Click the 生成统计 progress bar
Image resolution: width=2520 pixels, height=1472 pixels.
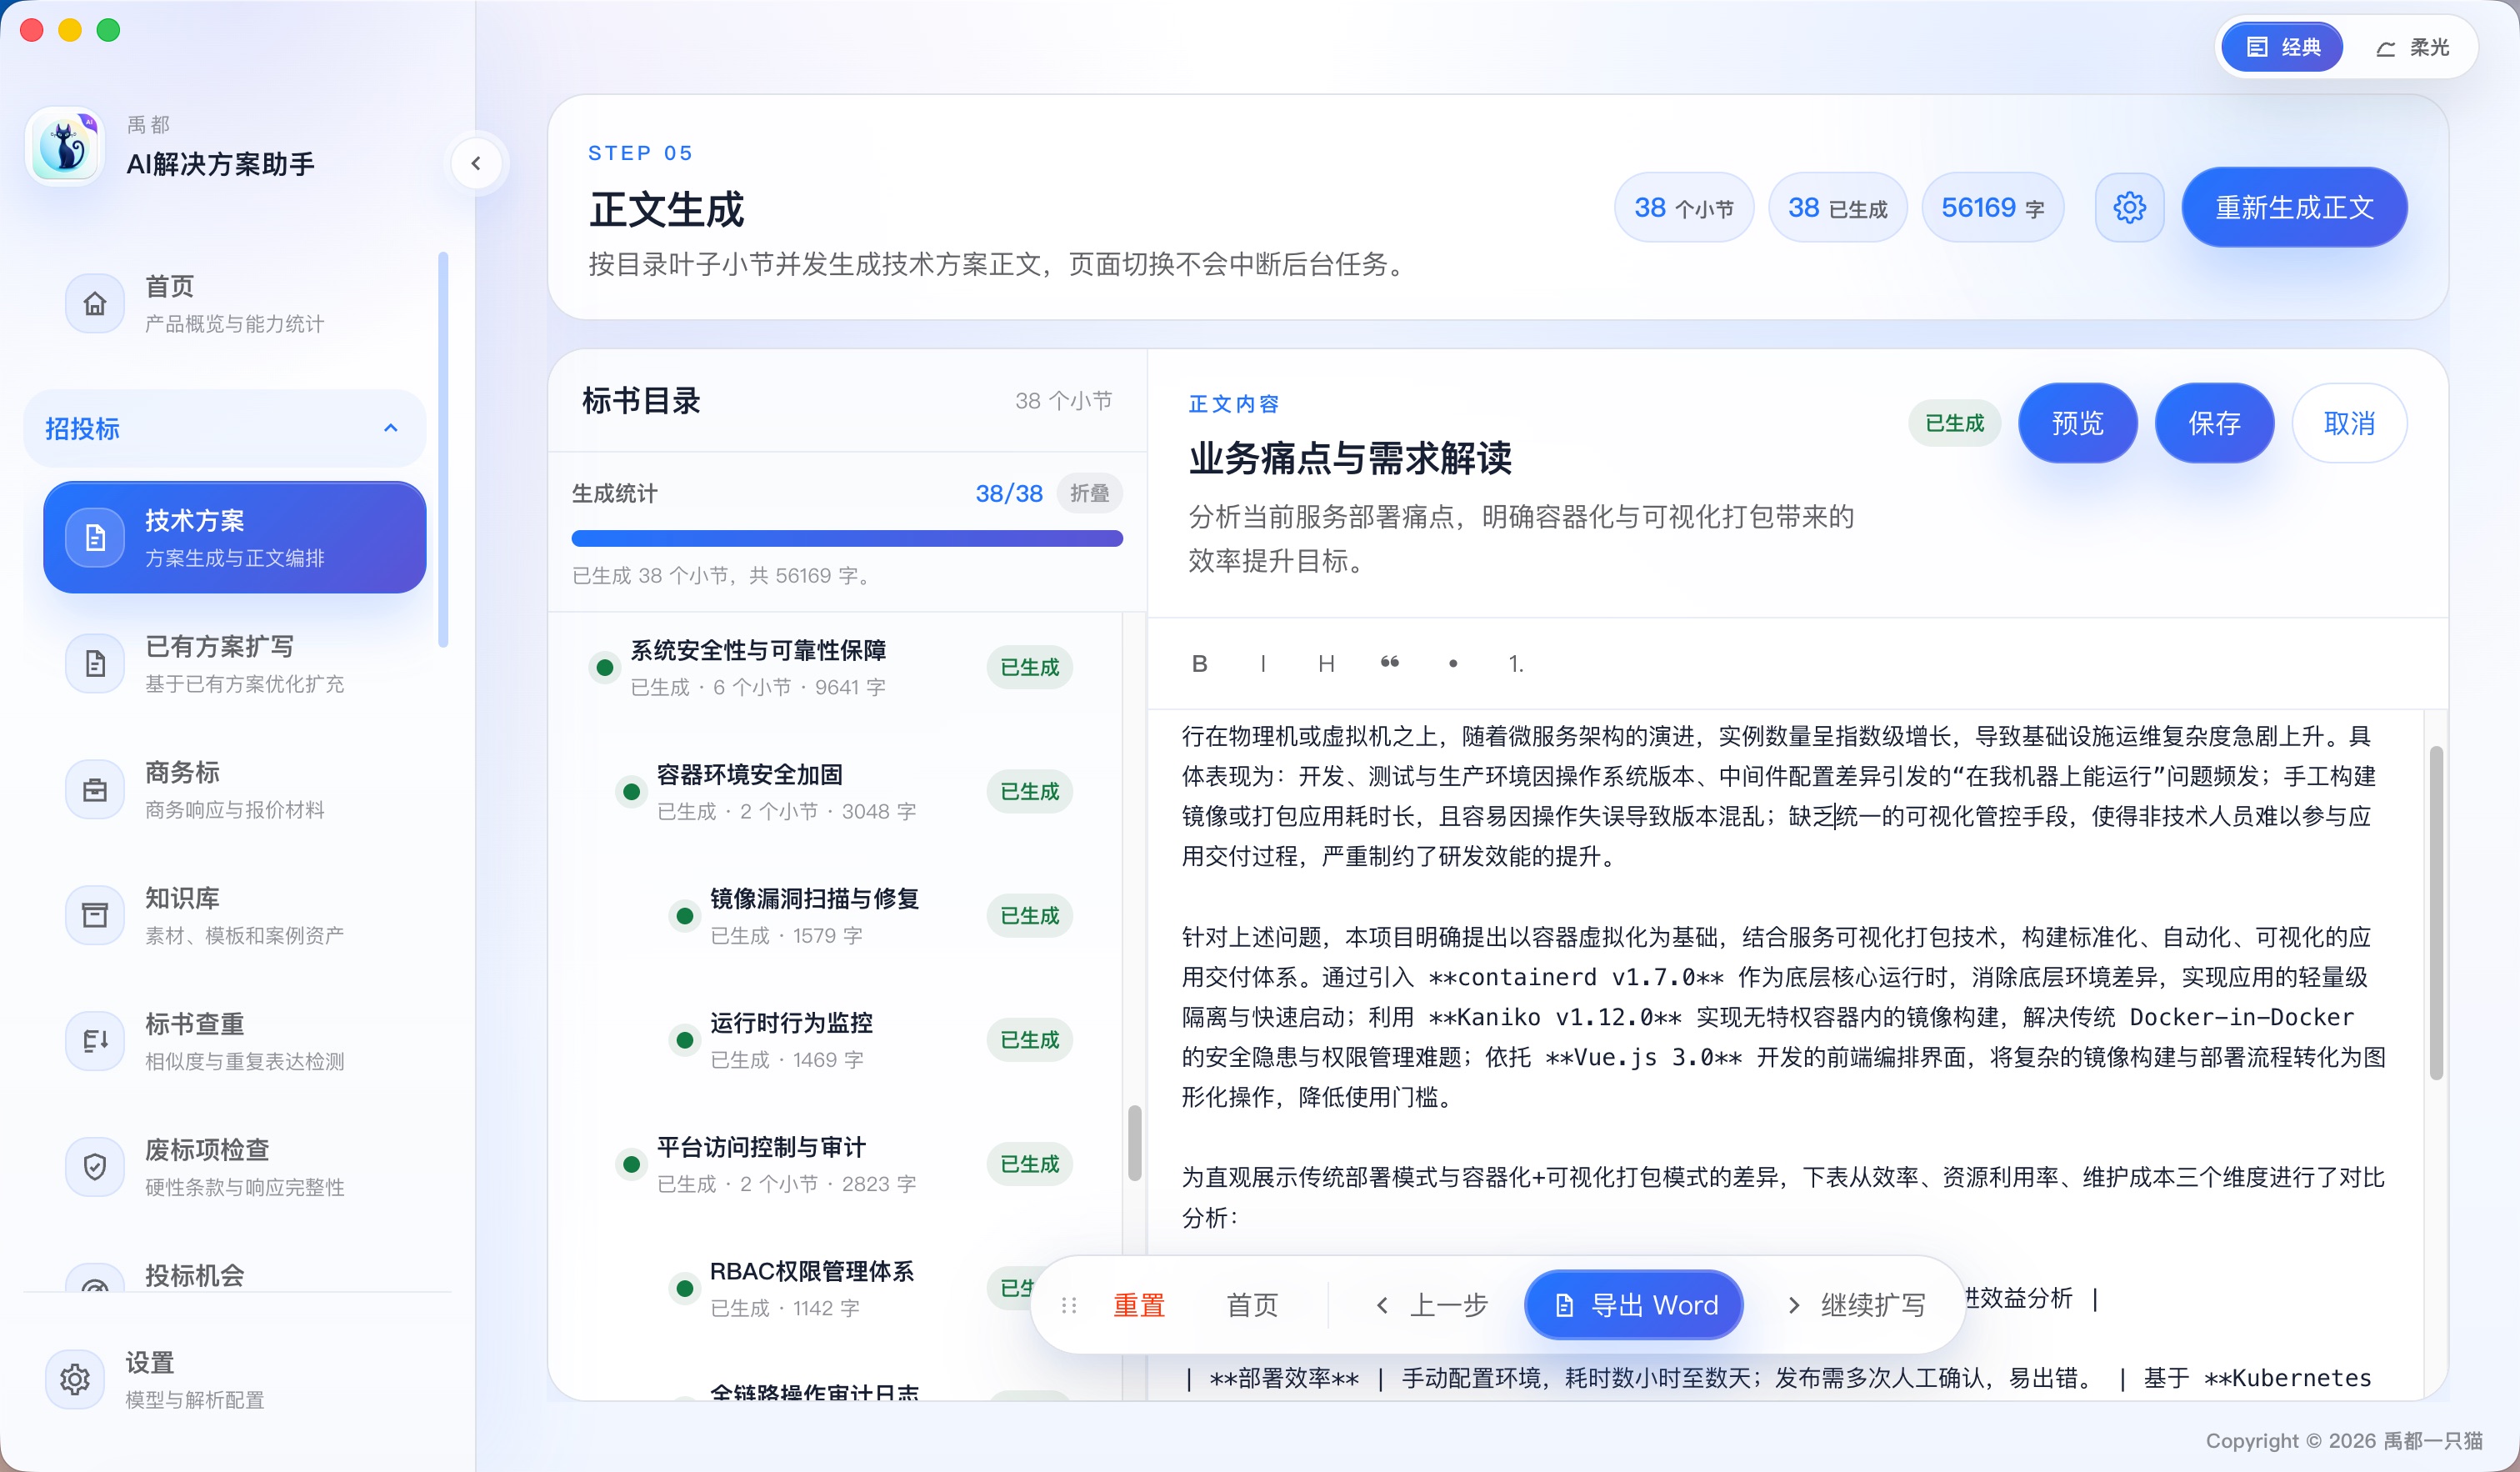tap(847, 538)
